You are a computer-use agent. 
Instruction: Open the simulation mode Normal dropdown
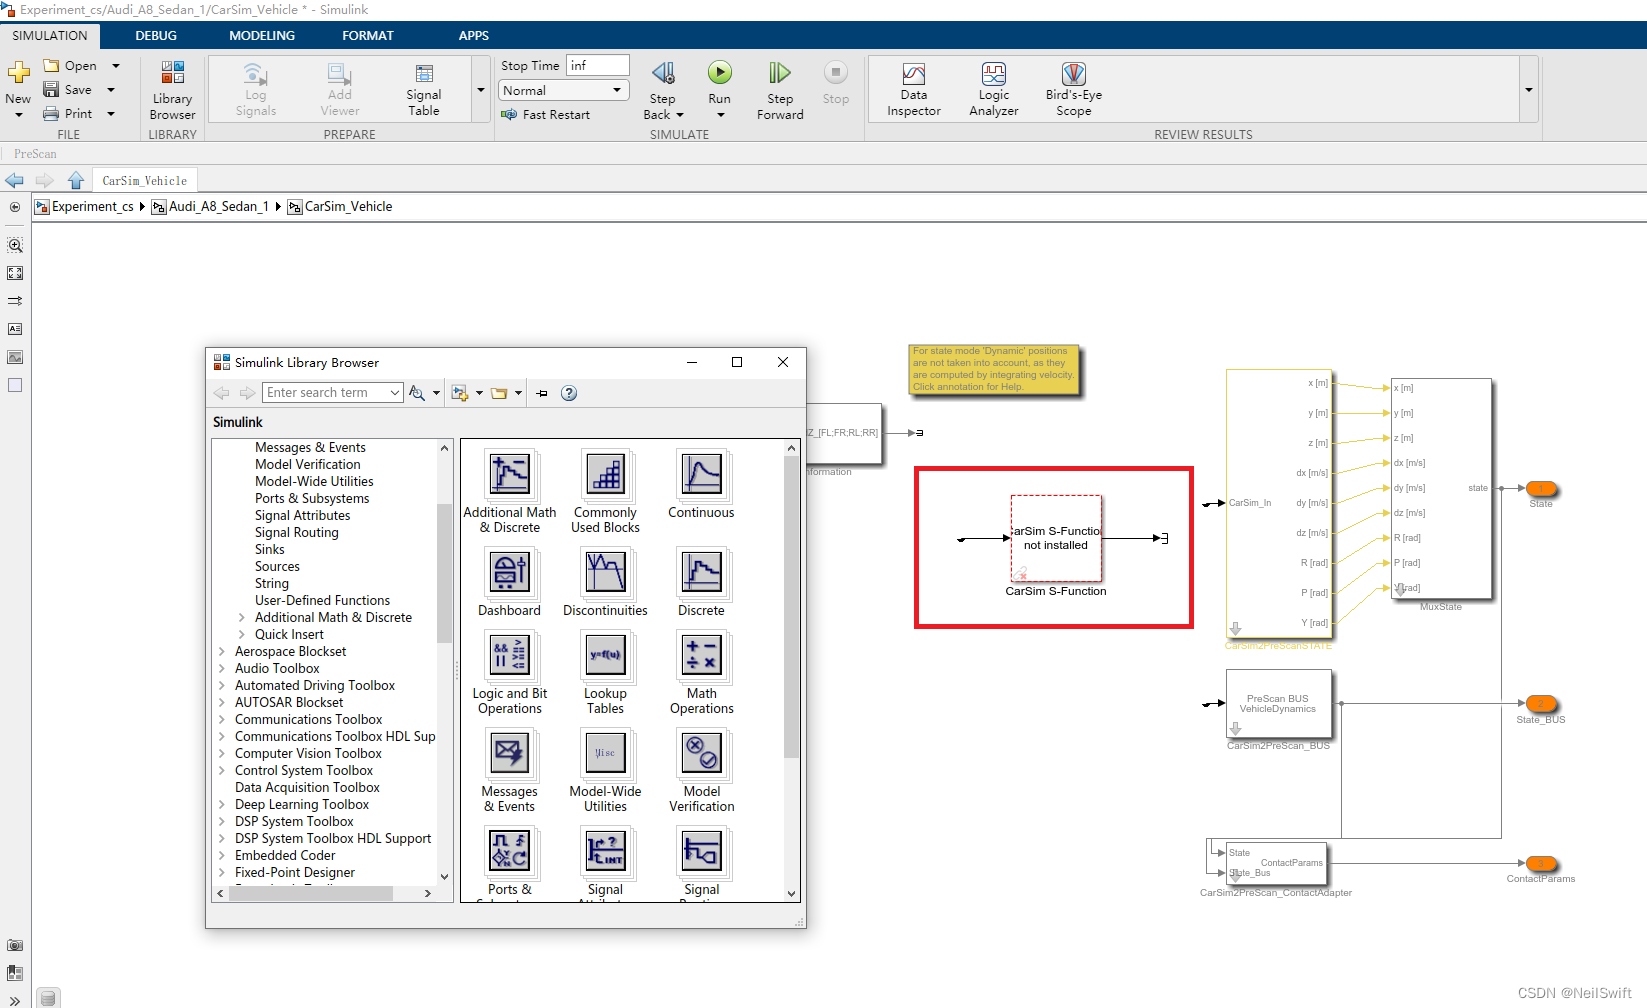[564, 90]
